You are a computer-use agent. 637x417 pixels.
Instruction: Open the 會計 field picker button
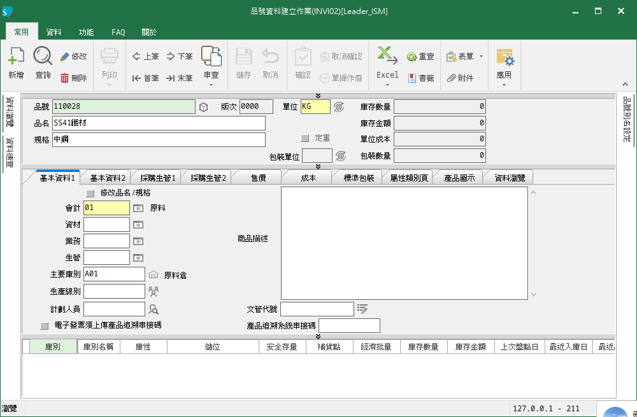(138, 208)
